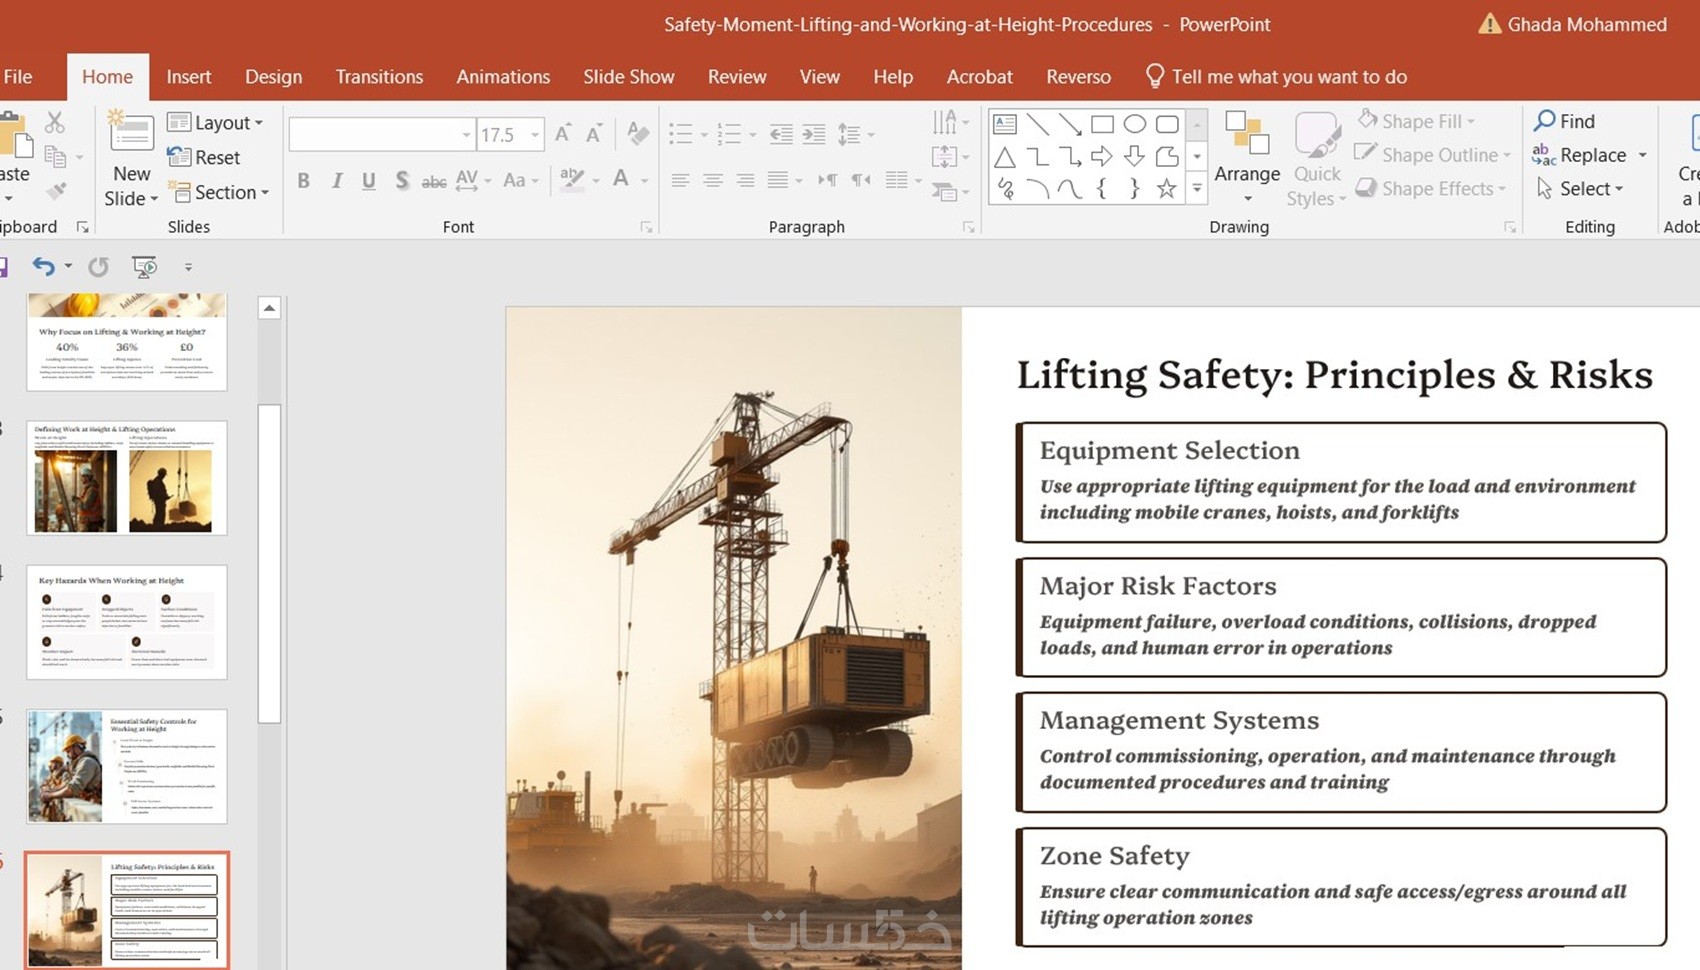Select the Curve shape in gallery

point(1070,188)
